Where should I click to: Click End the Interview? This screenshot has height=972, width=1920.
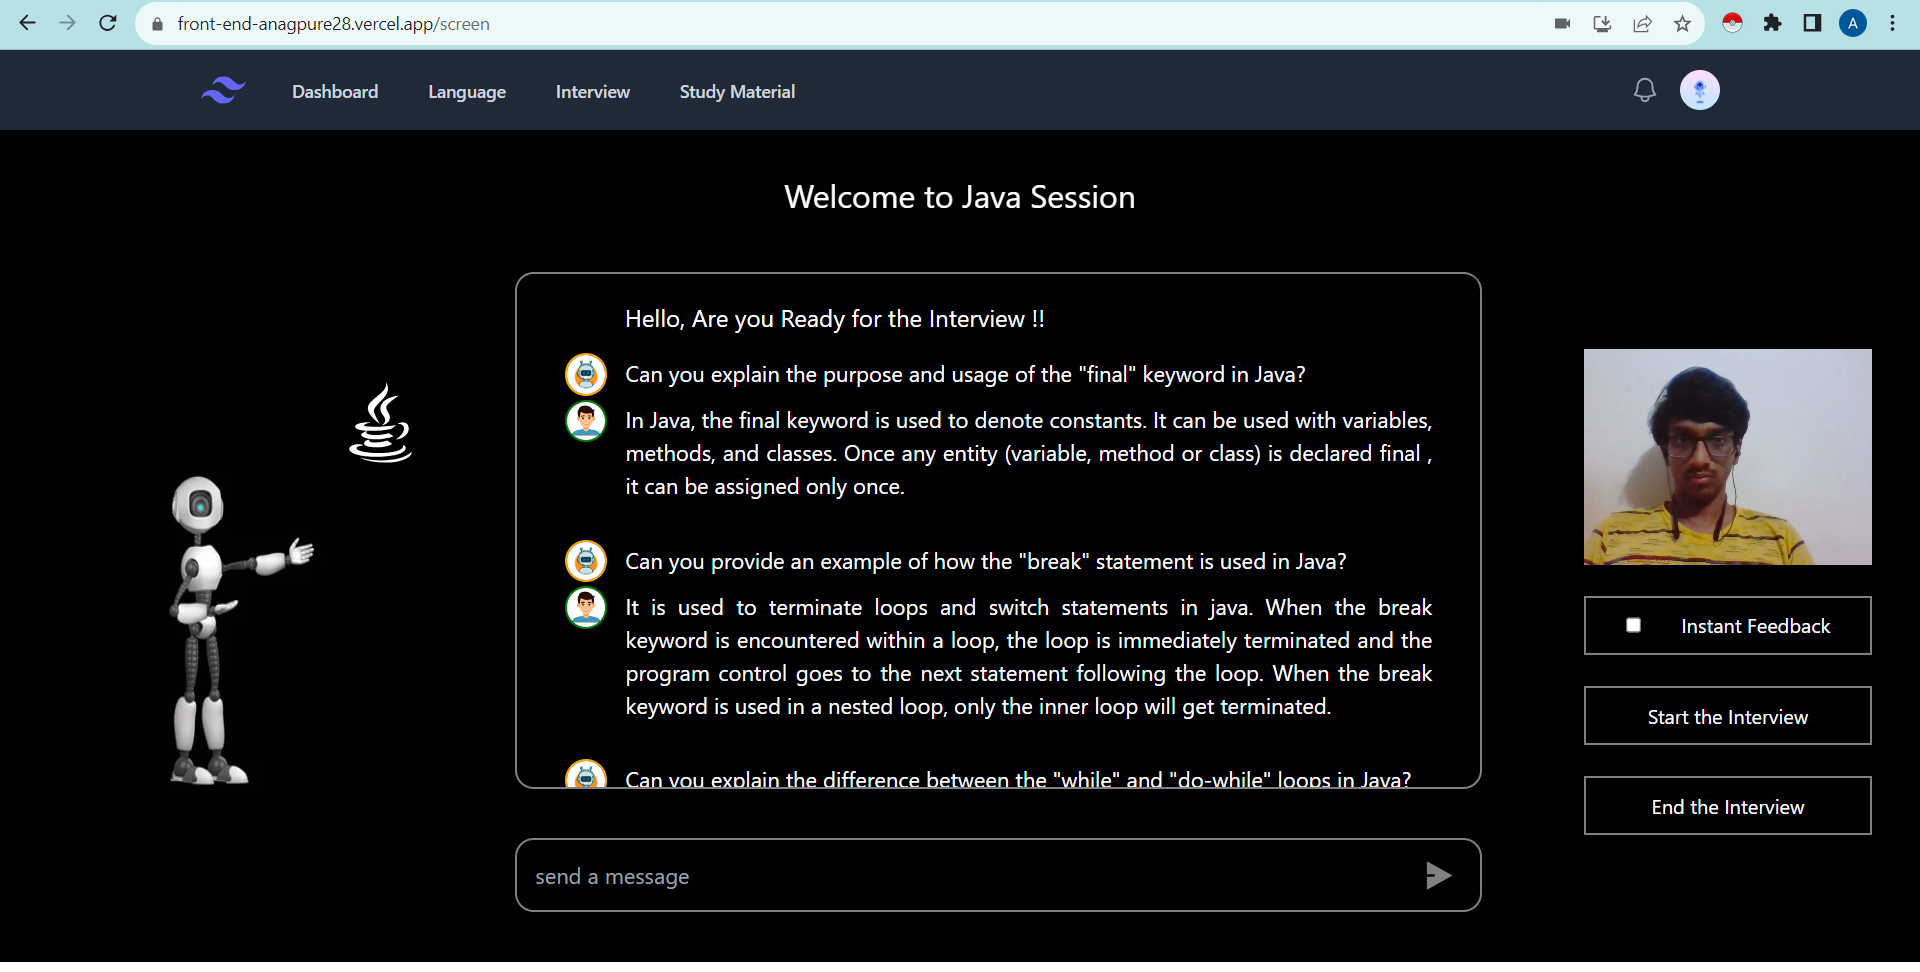point(1727,806)
